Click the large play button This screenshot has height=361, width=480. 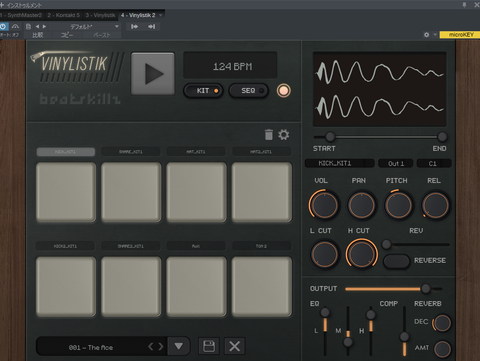(153, 74)
